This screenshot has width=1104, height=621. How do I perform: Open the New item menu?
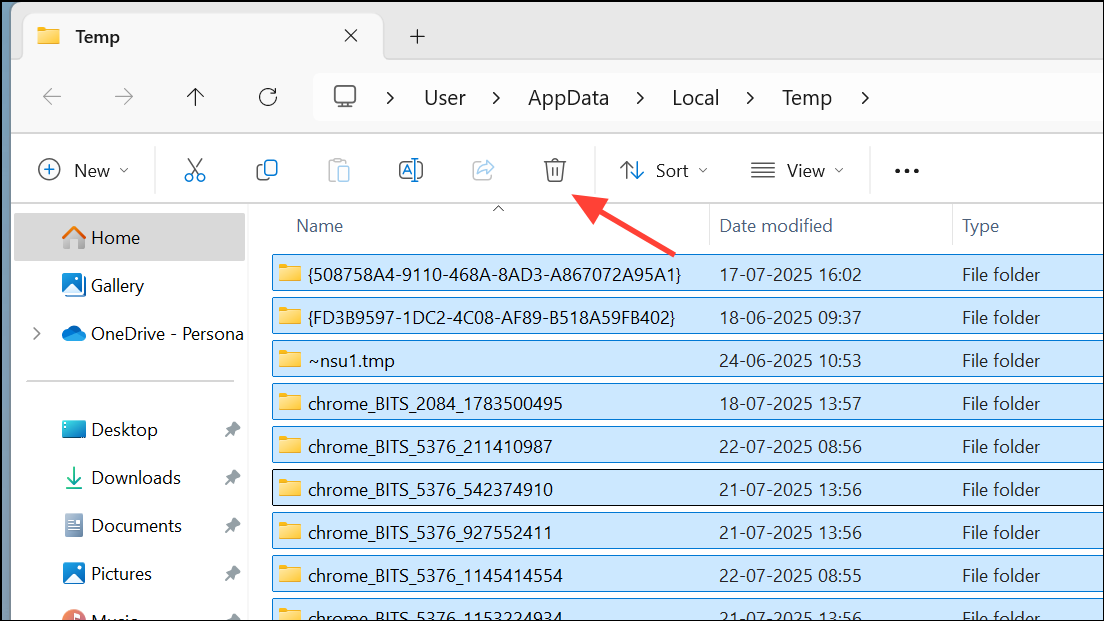84,170
